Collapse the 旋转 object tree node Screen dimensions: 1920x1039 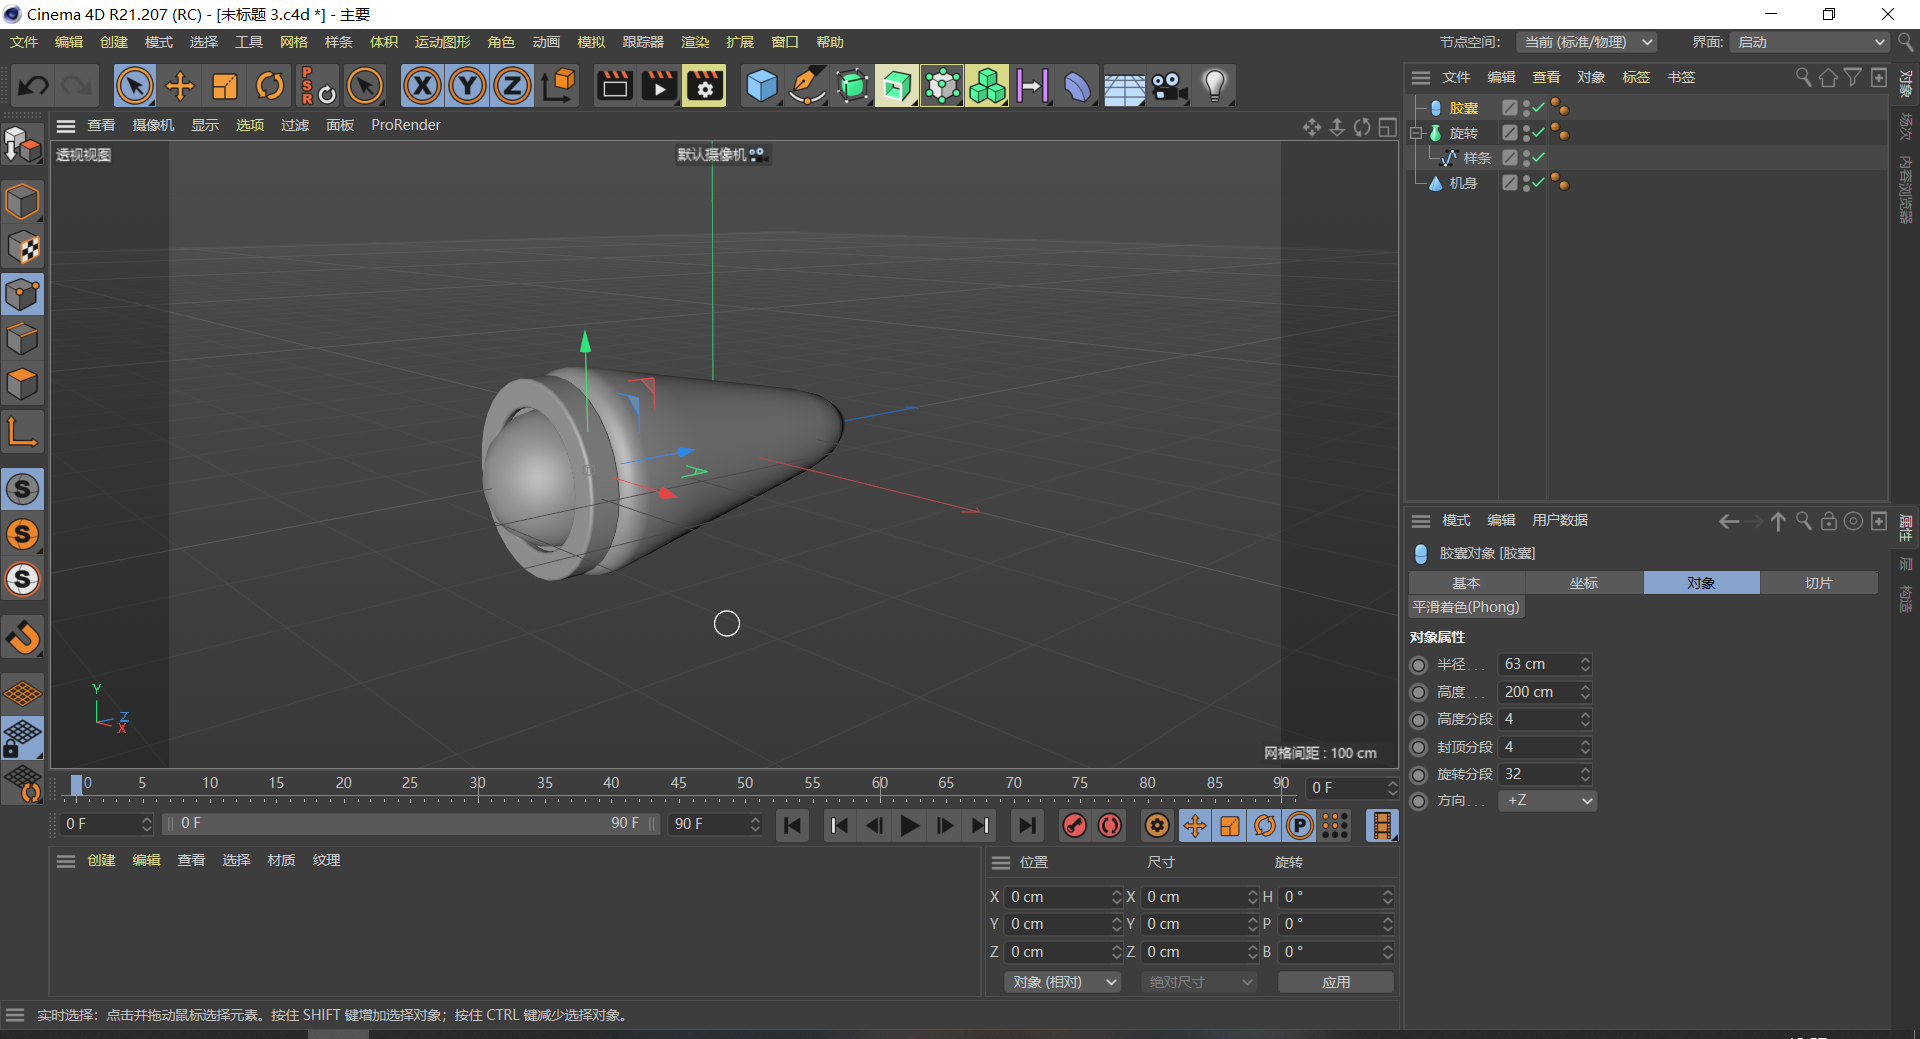pos(1416,133)
